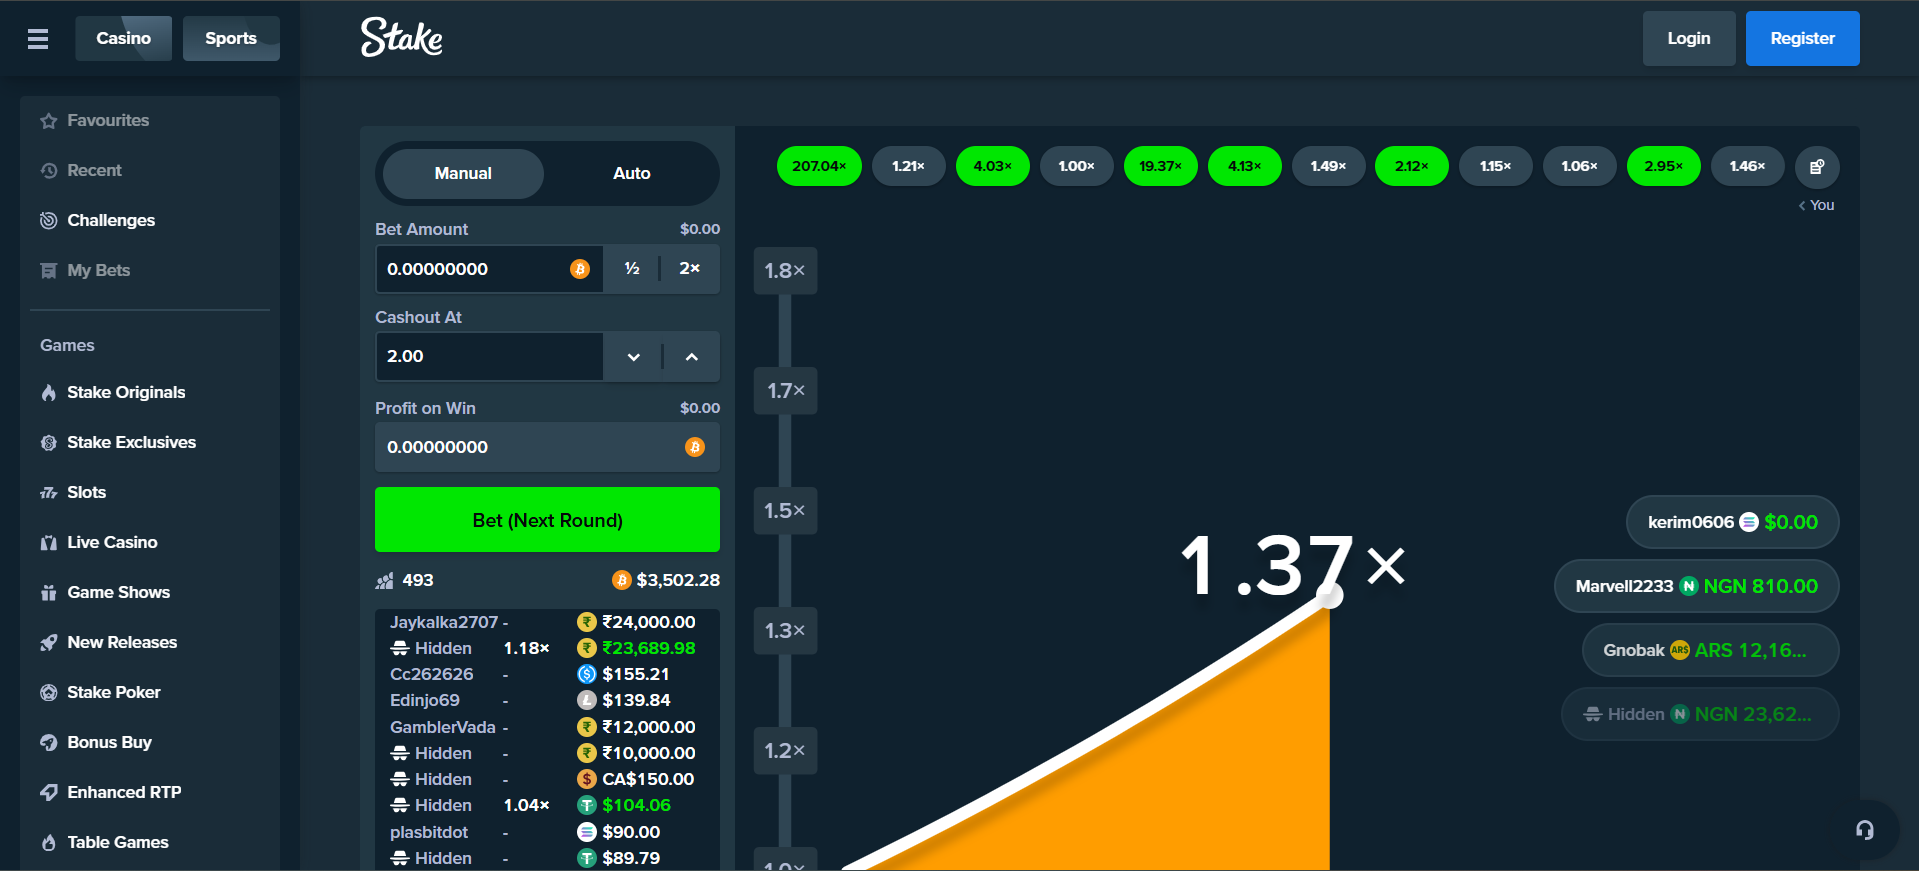This screenshot has width=1919, height=871.
Task: Click player Jaykalka2707 in bets list
Action: pyautogui.click(x=444, y=622)
